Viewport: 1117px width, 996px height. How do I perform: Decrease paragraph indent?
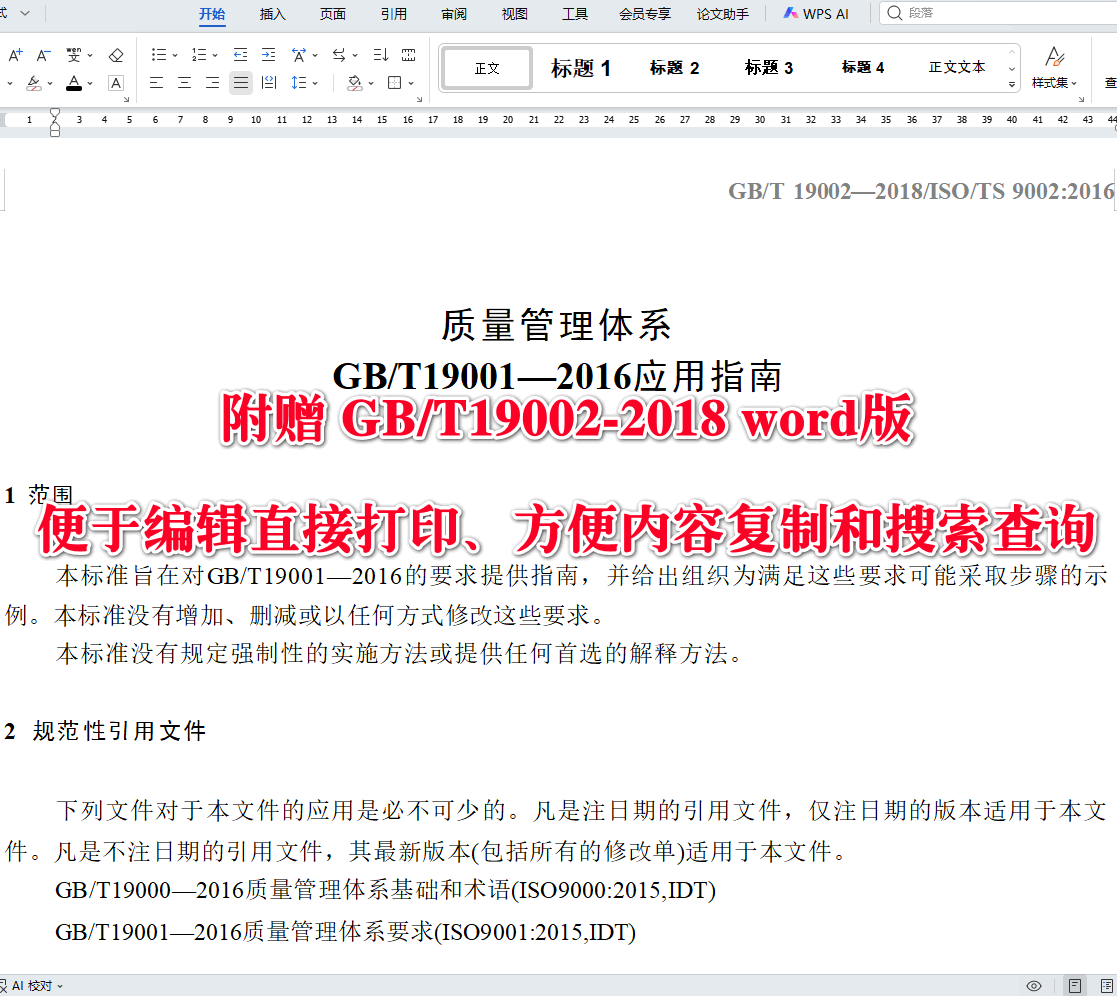pos(241,55)
